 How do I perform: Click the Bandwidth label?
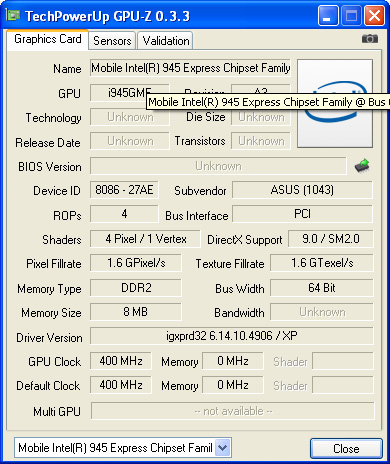[x=239, y=313]
